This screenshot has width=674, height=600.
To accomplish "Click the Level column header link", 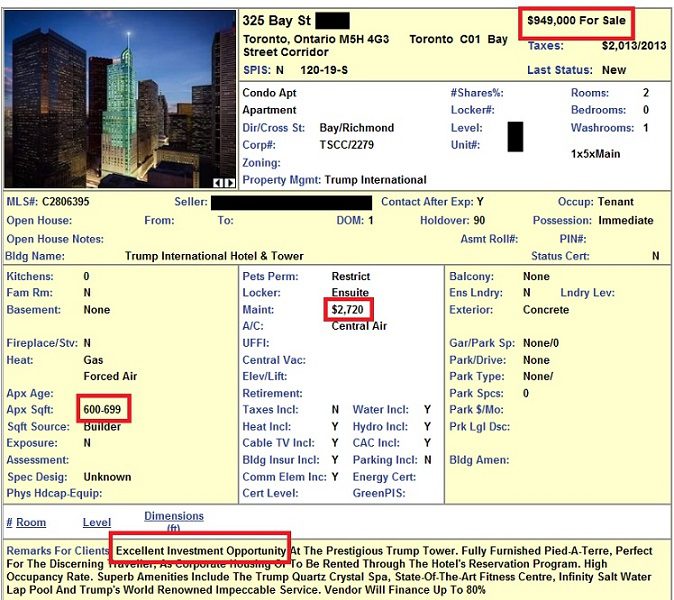I will click(x=97, y=522).
